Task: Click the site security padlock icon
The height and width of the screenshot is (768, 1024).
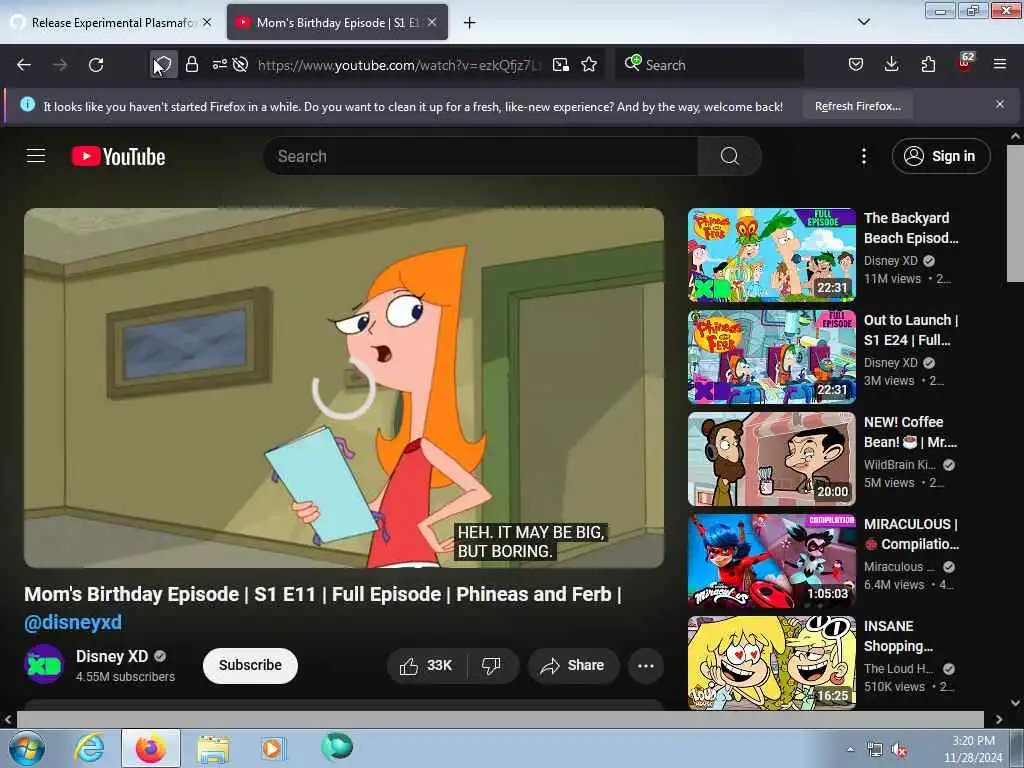Action: pos(191,64)
